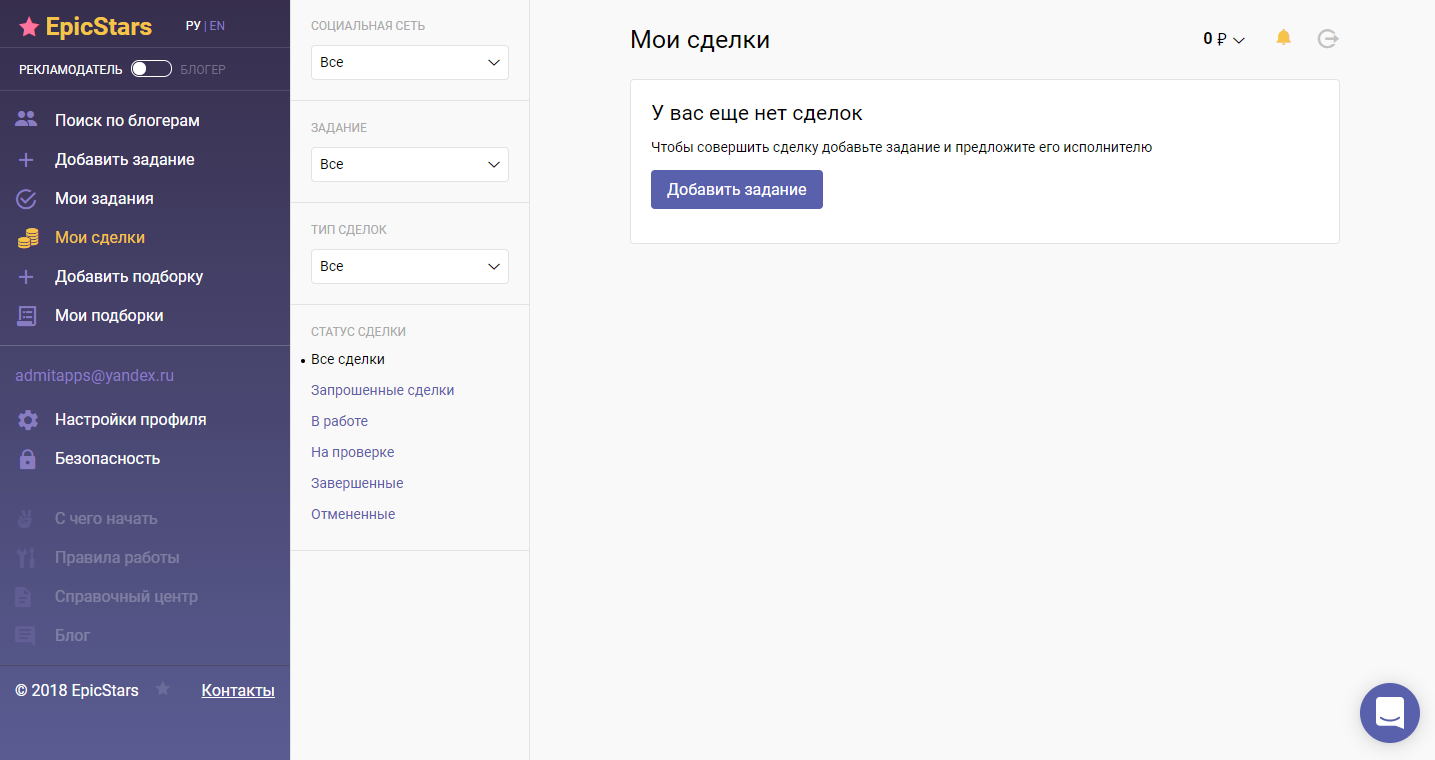
Task: Open notifications via the bell icon
Action: click(1284, 38)
